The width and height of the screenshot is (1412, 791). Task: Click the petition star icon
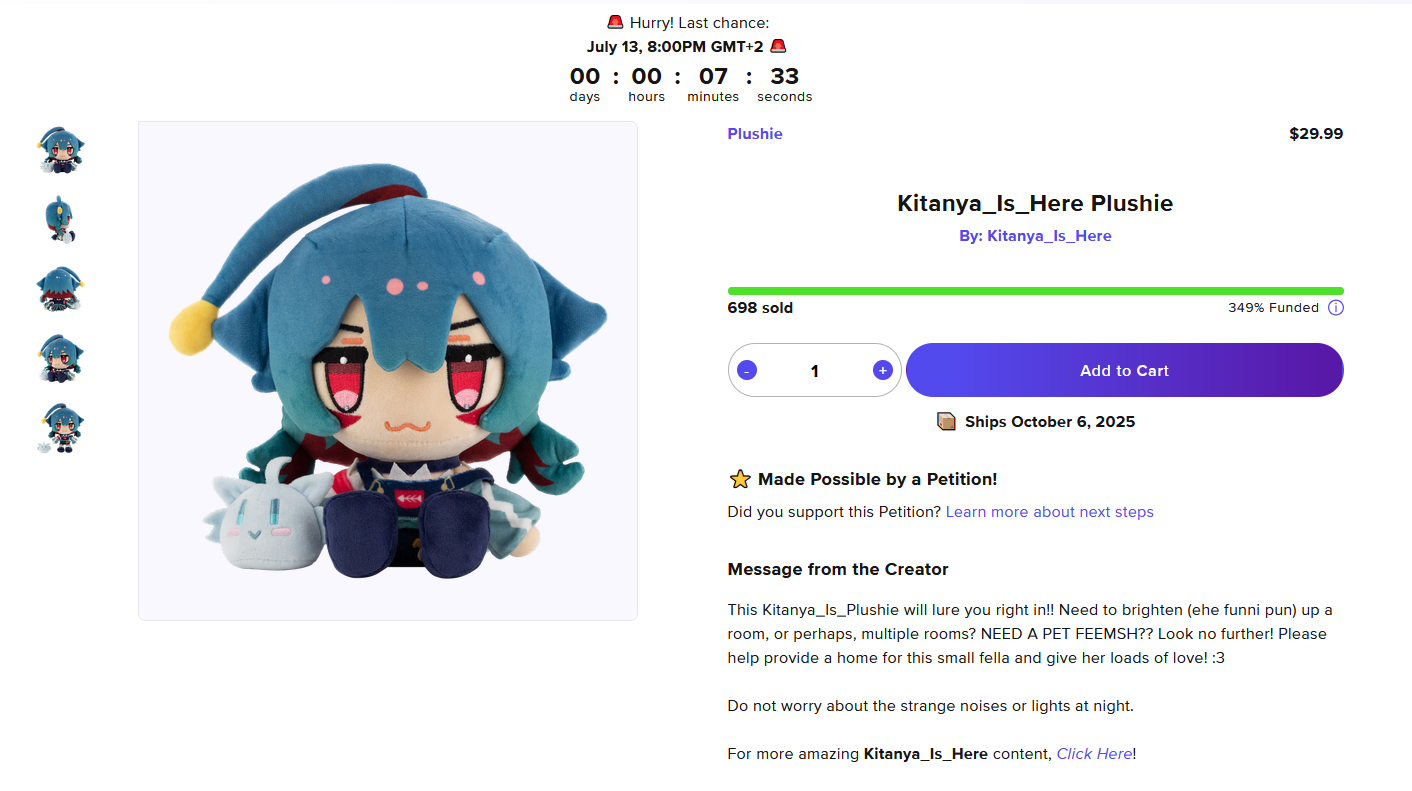(740, 479)
